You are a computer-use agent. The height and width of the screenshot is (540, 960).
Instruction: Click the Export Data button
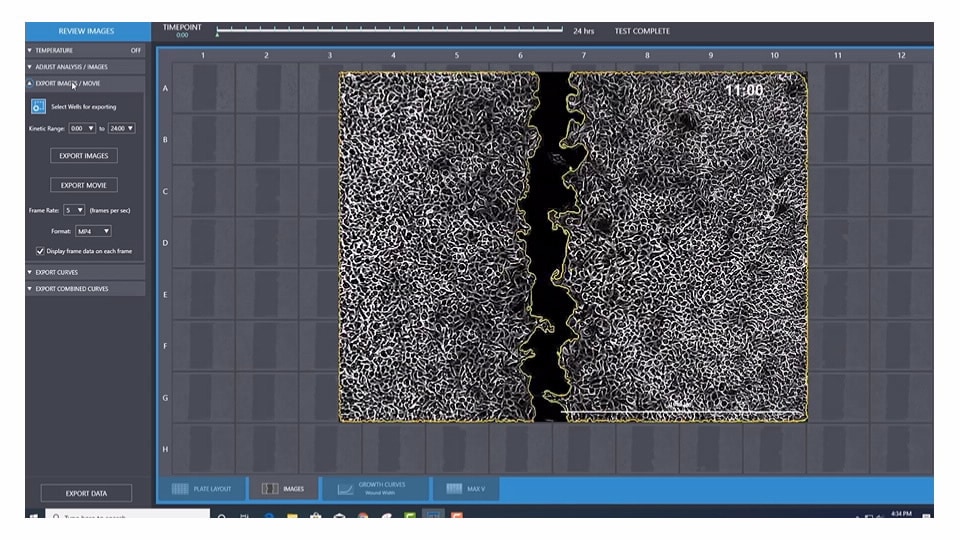tap(85, 493)
